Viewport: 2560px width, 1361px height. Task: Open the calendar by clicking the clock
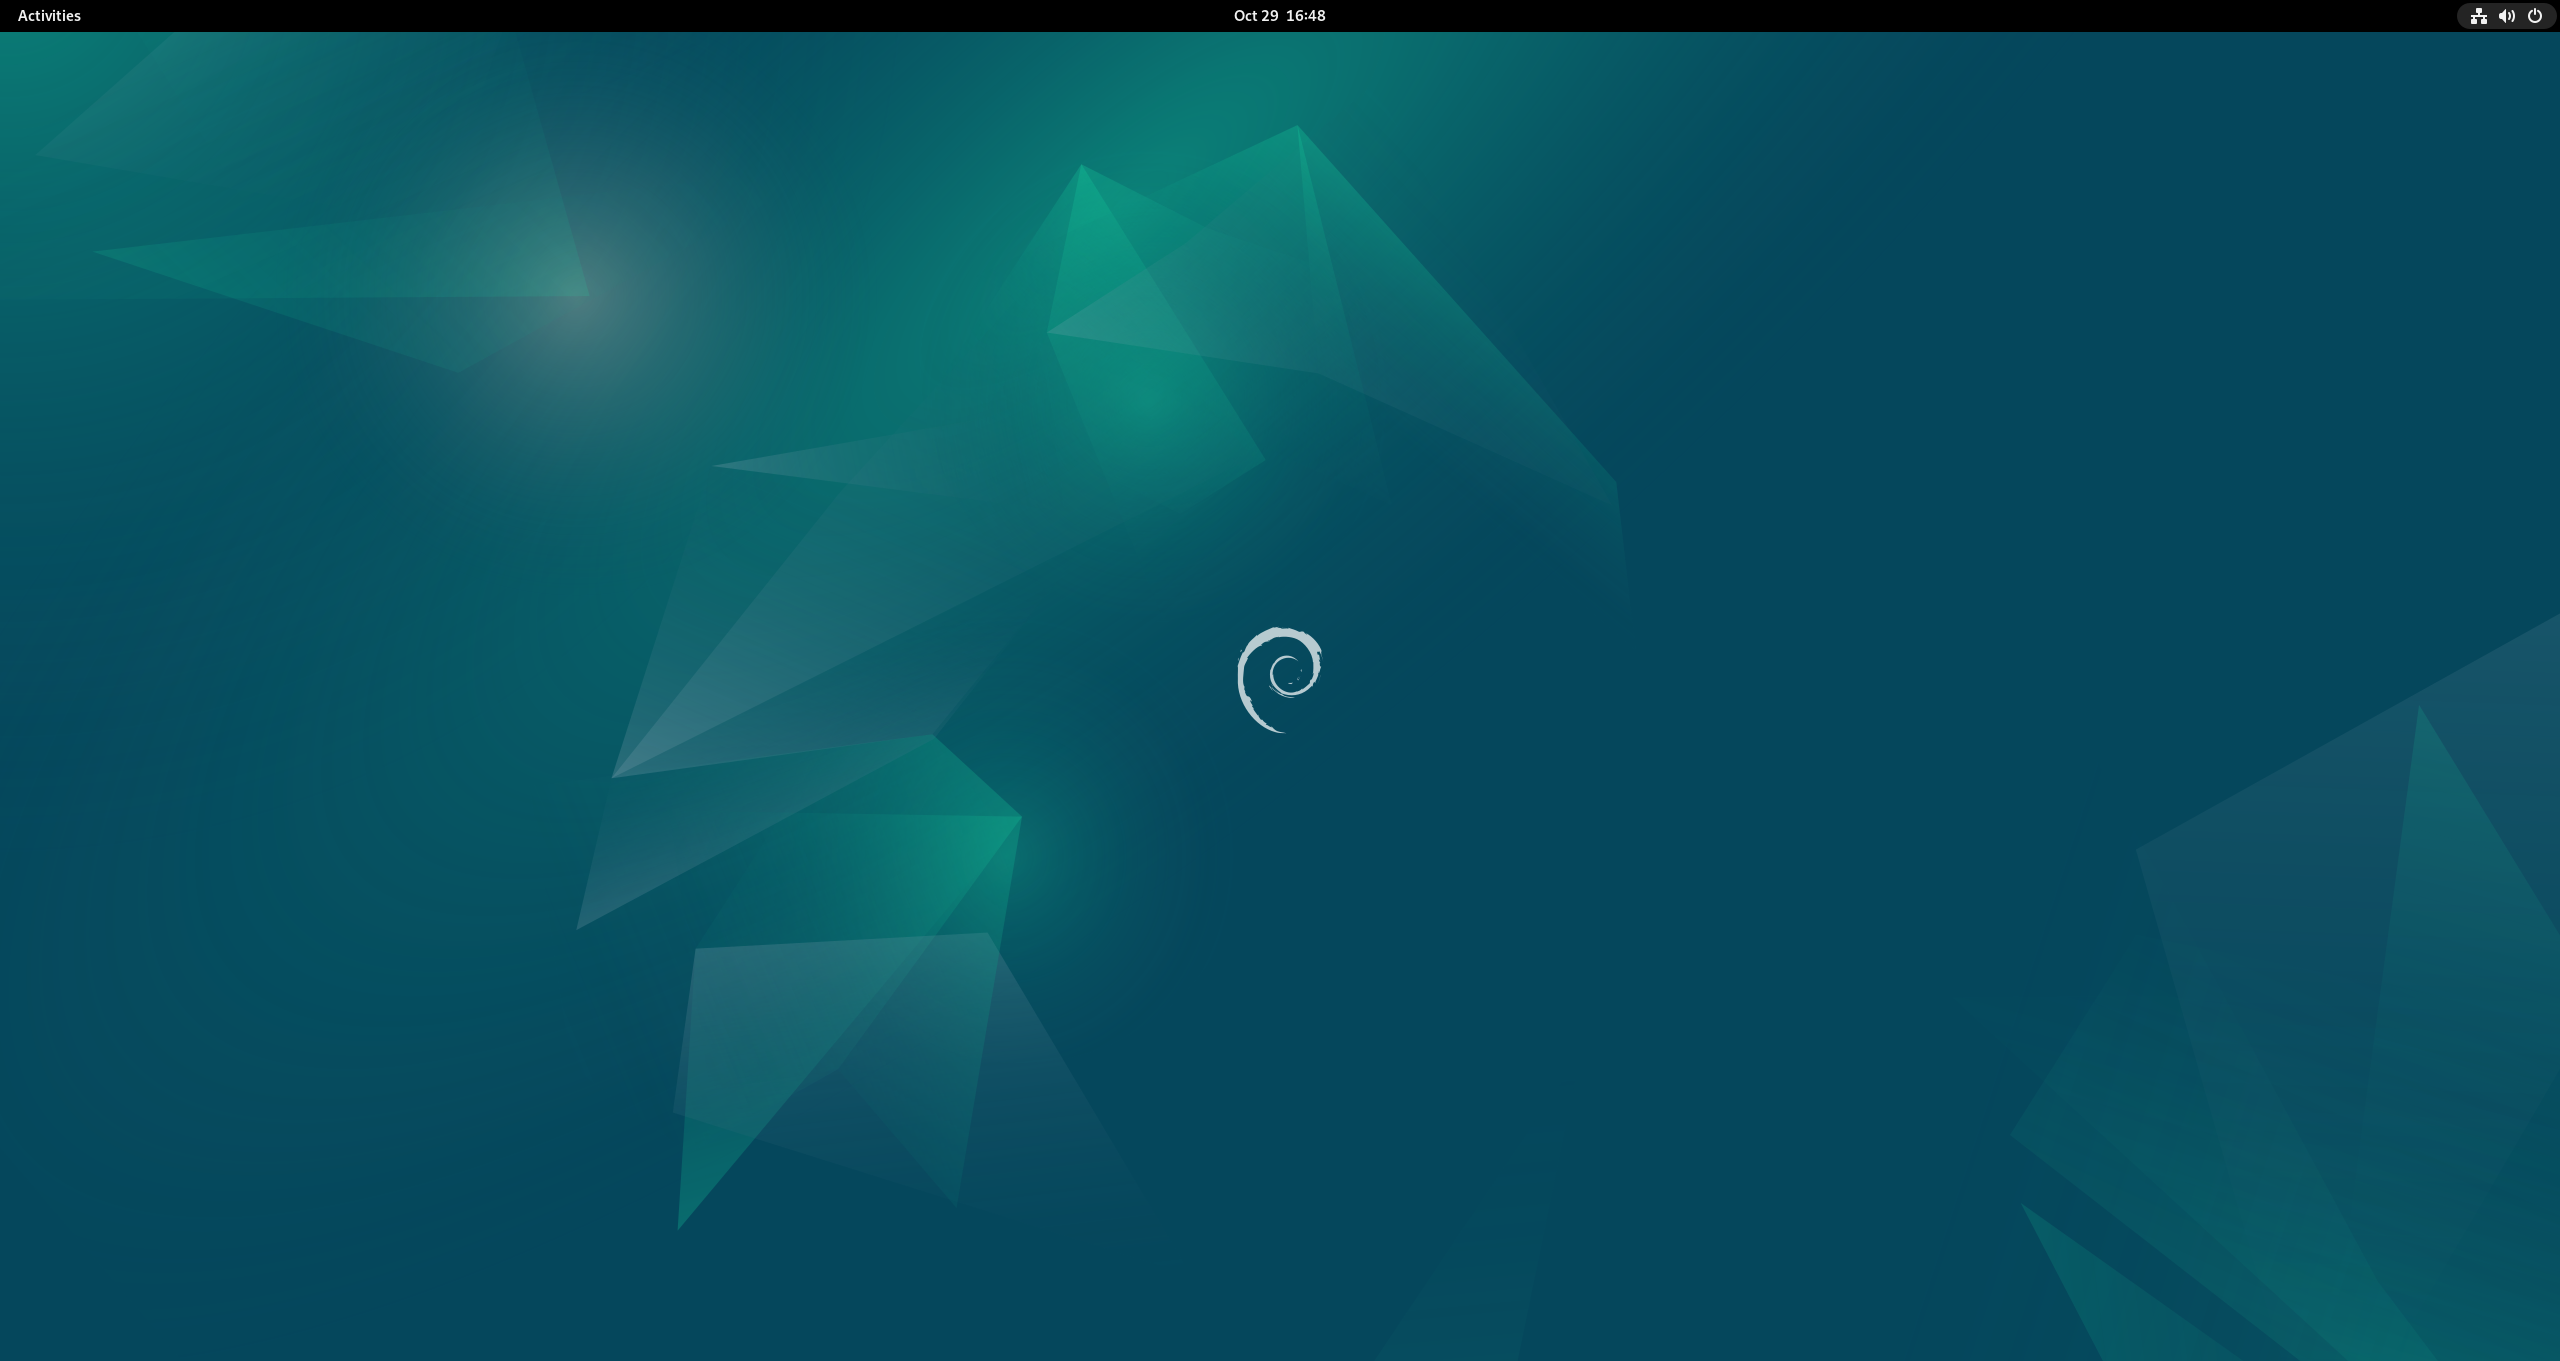[x=1280, y=15]
